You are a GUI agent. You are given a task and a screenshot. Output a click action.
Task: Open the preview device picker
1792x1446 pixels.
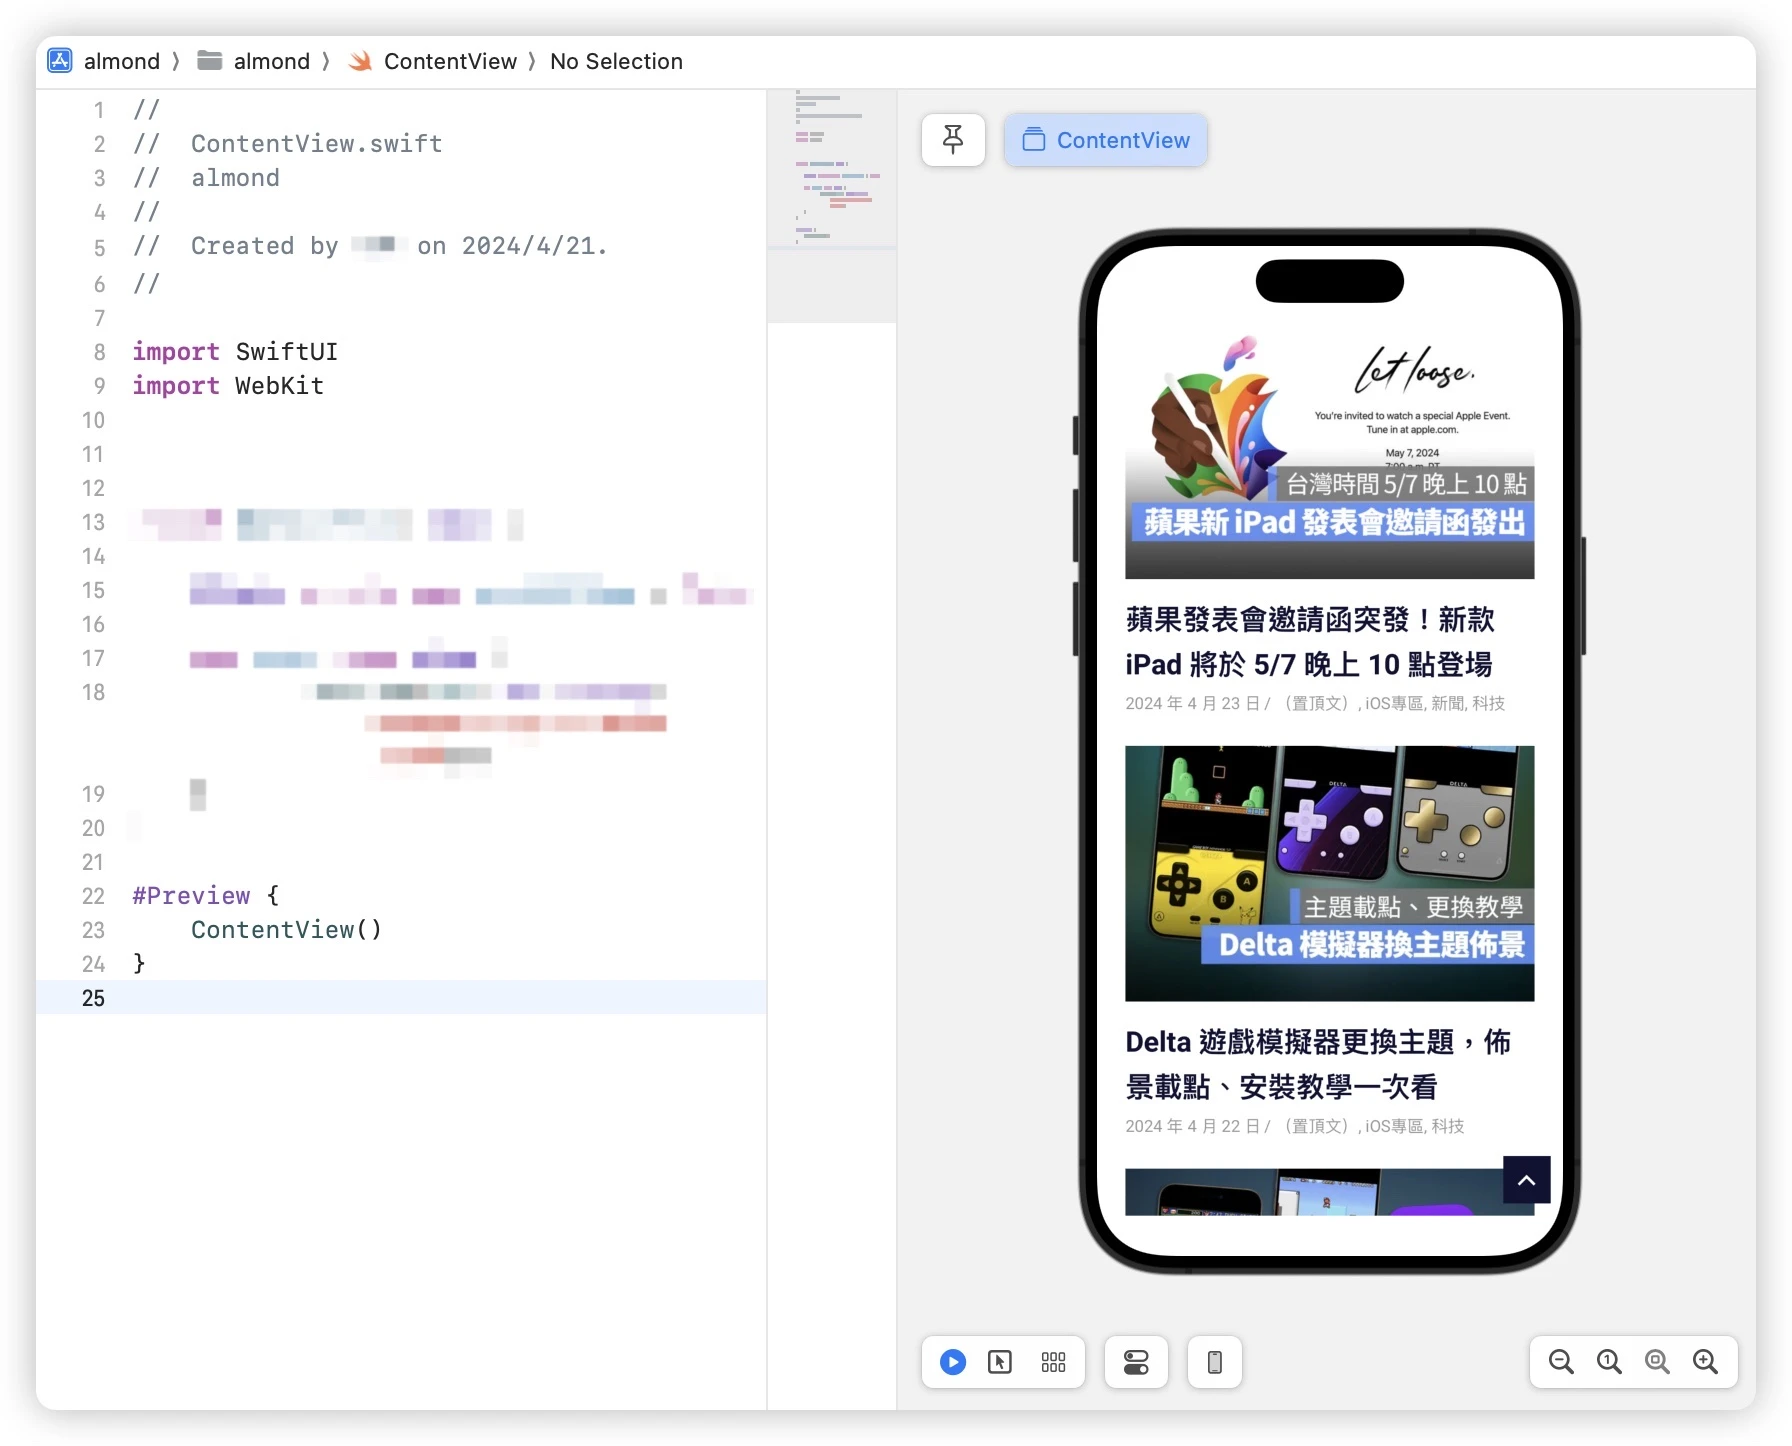pyautogui.click(x=1215, y=1362)
